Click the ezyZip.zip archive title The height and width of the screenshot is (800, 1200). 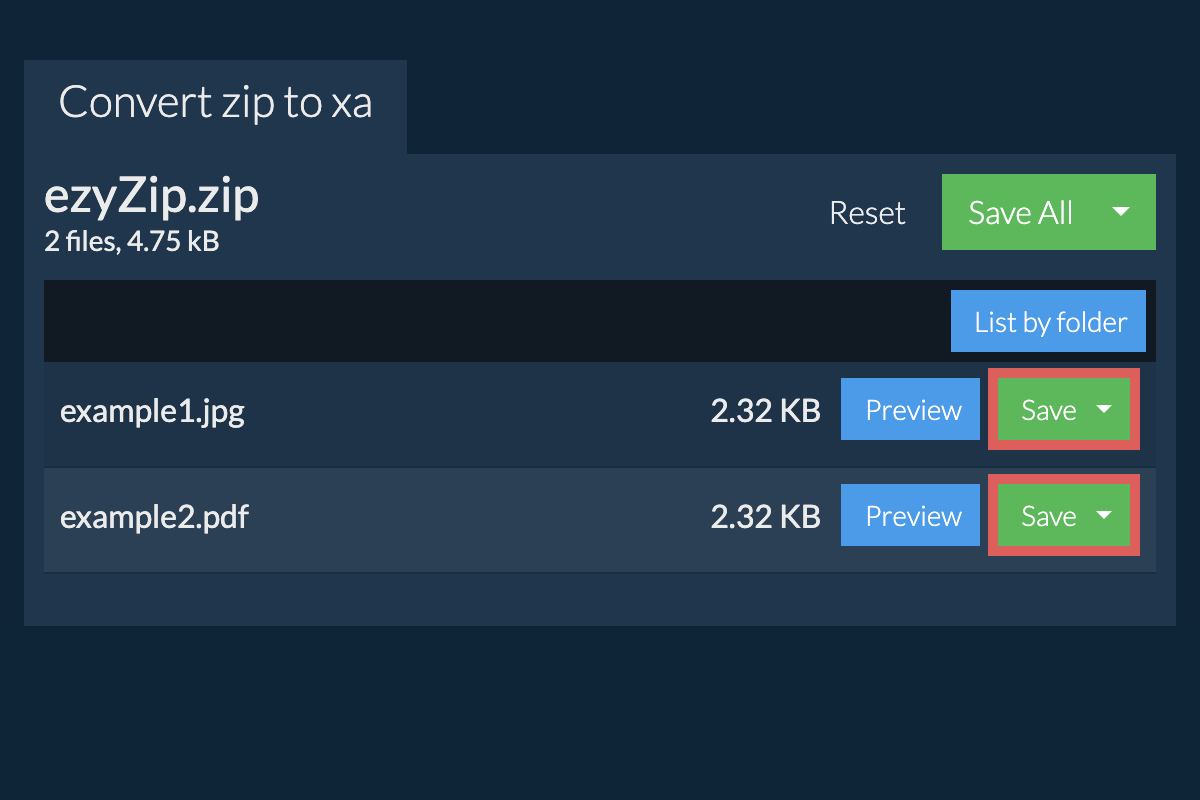tap(152, 198)
